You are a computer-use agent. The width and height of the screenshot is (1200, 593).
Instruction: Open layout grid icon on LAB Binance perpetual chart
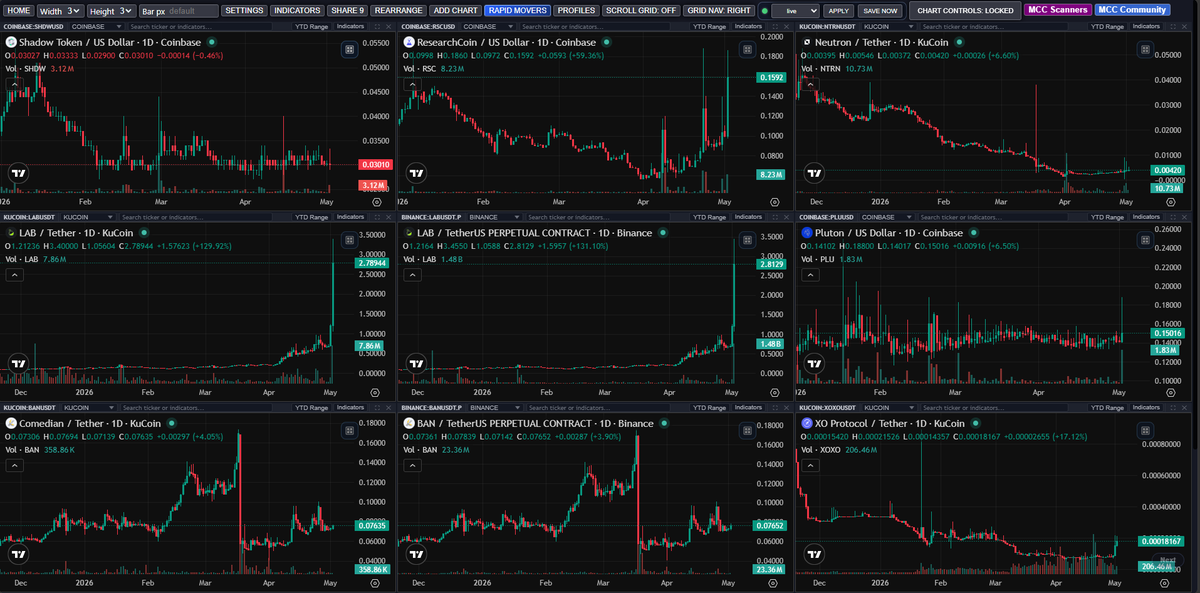click(x=747, y=239)
